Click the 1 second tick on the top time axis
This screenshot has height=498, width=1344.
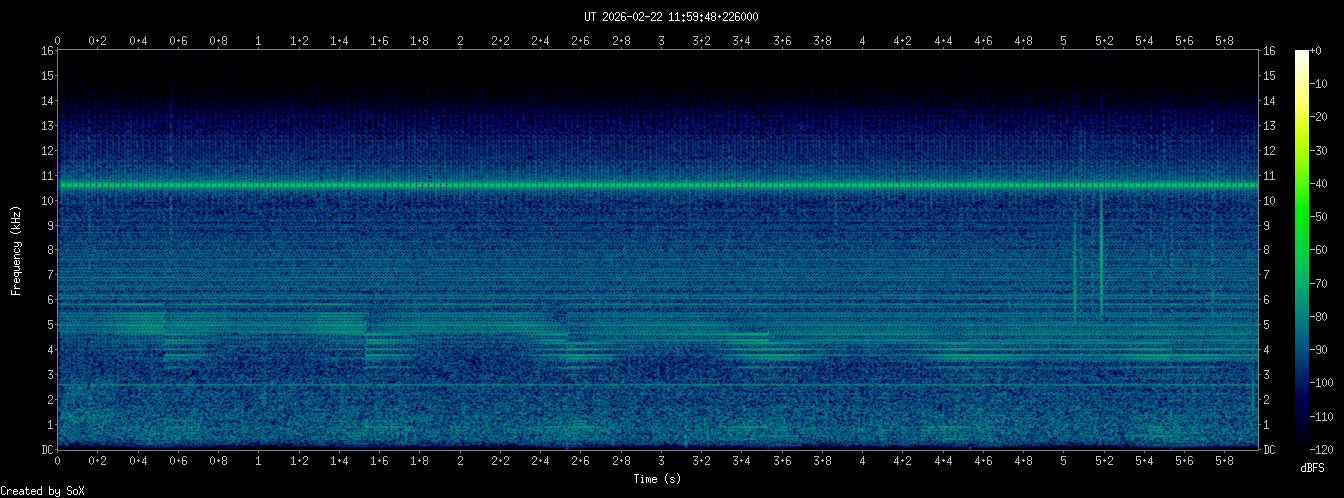(259, 41)
